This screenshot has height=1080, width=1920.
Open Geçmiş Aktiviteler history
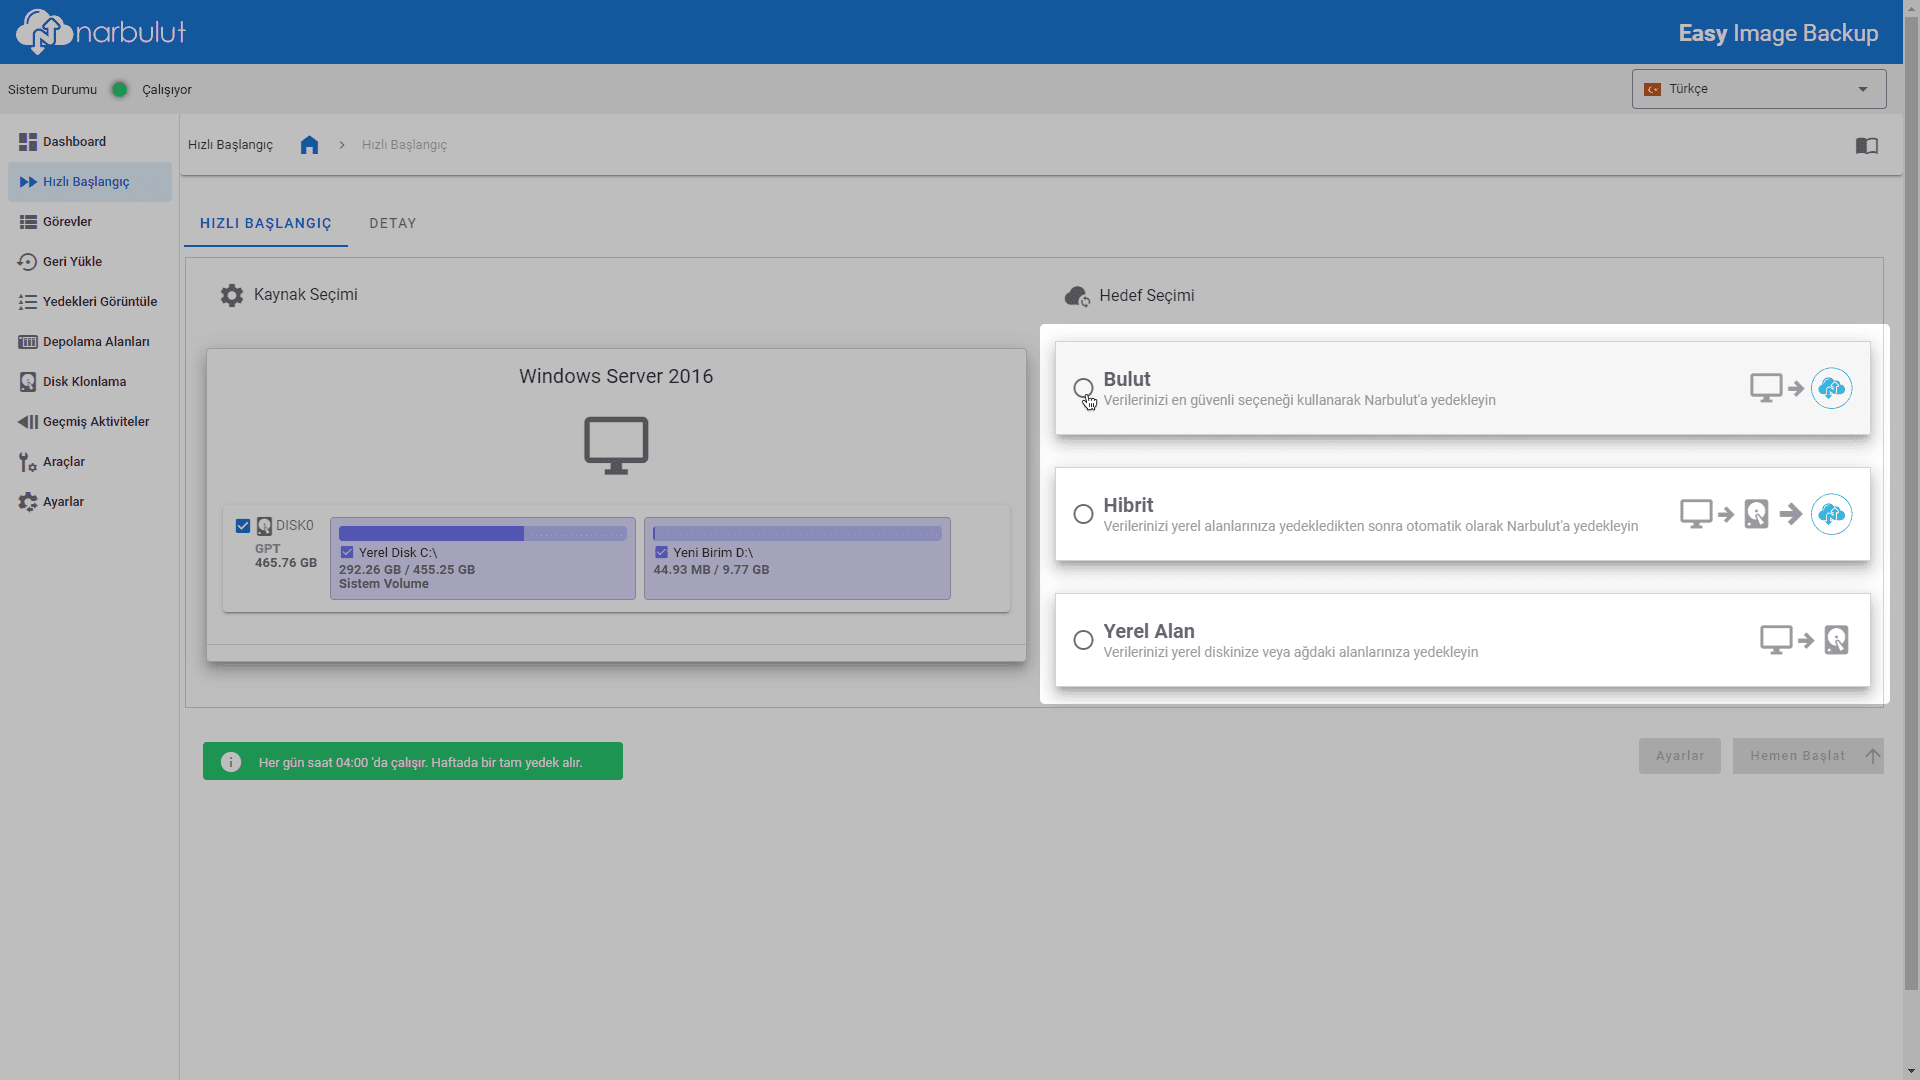tap(95, 422)
